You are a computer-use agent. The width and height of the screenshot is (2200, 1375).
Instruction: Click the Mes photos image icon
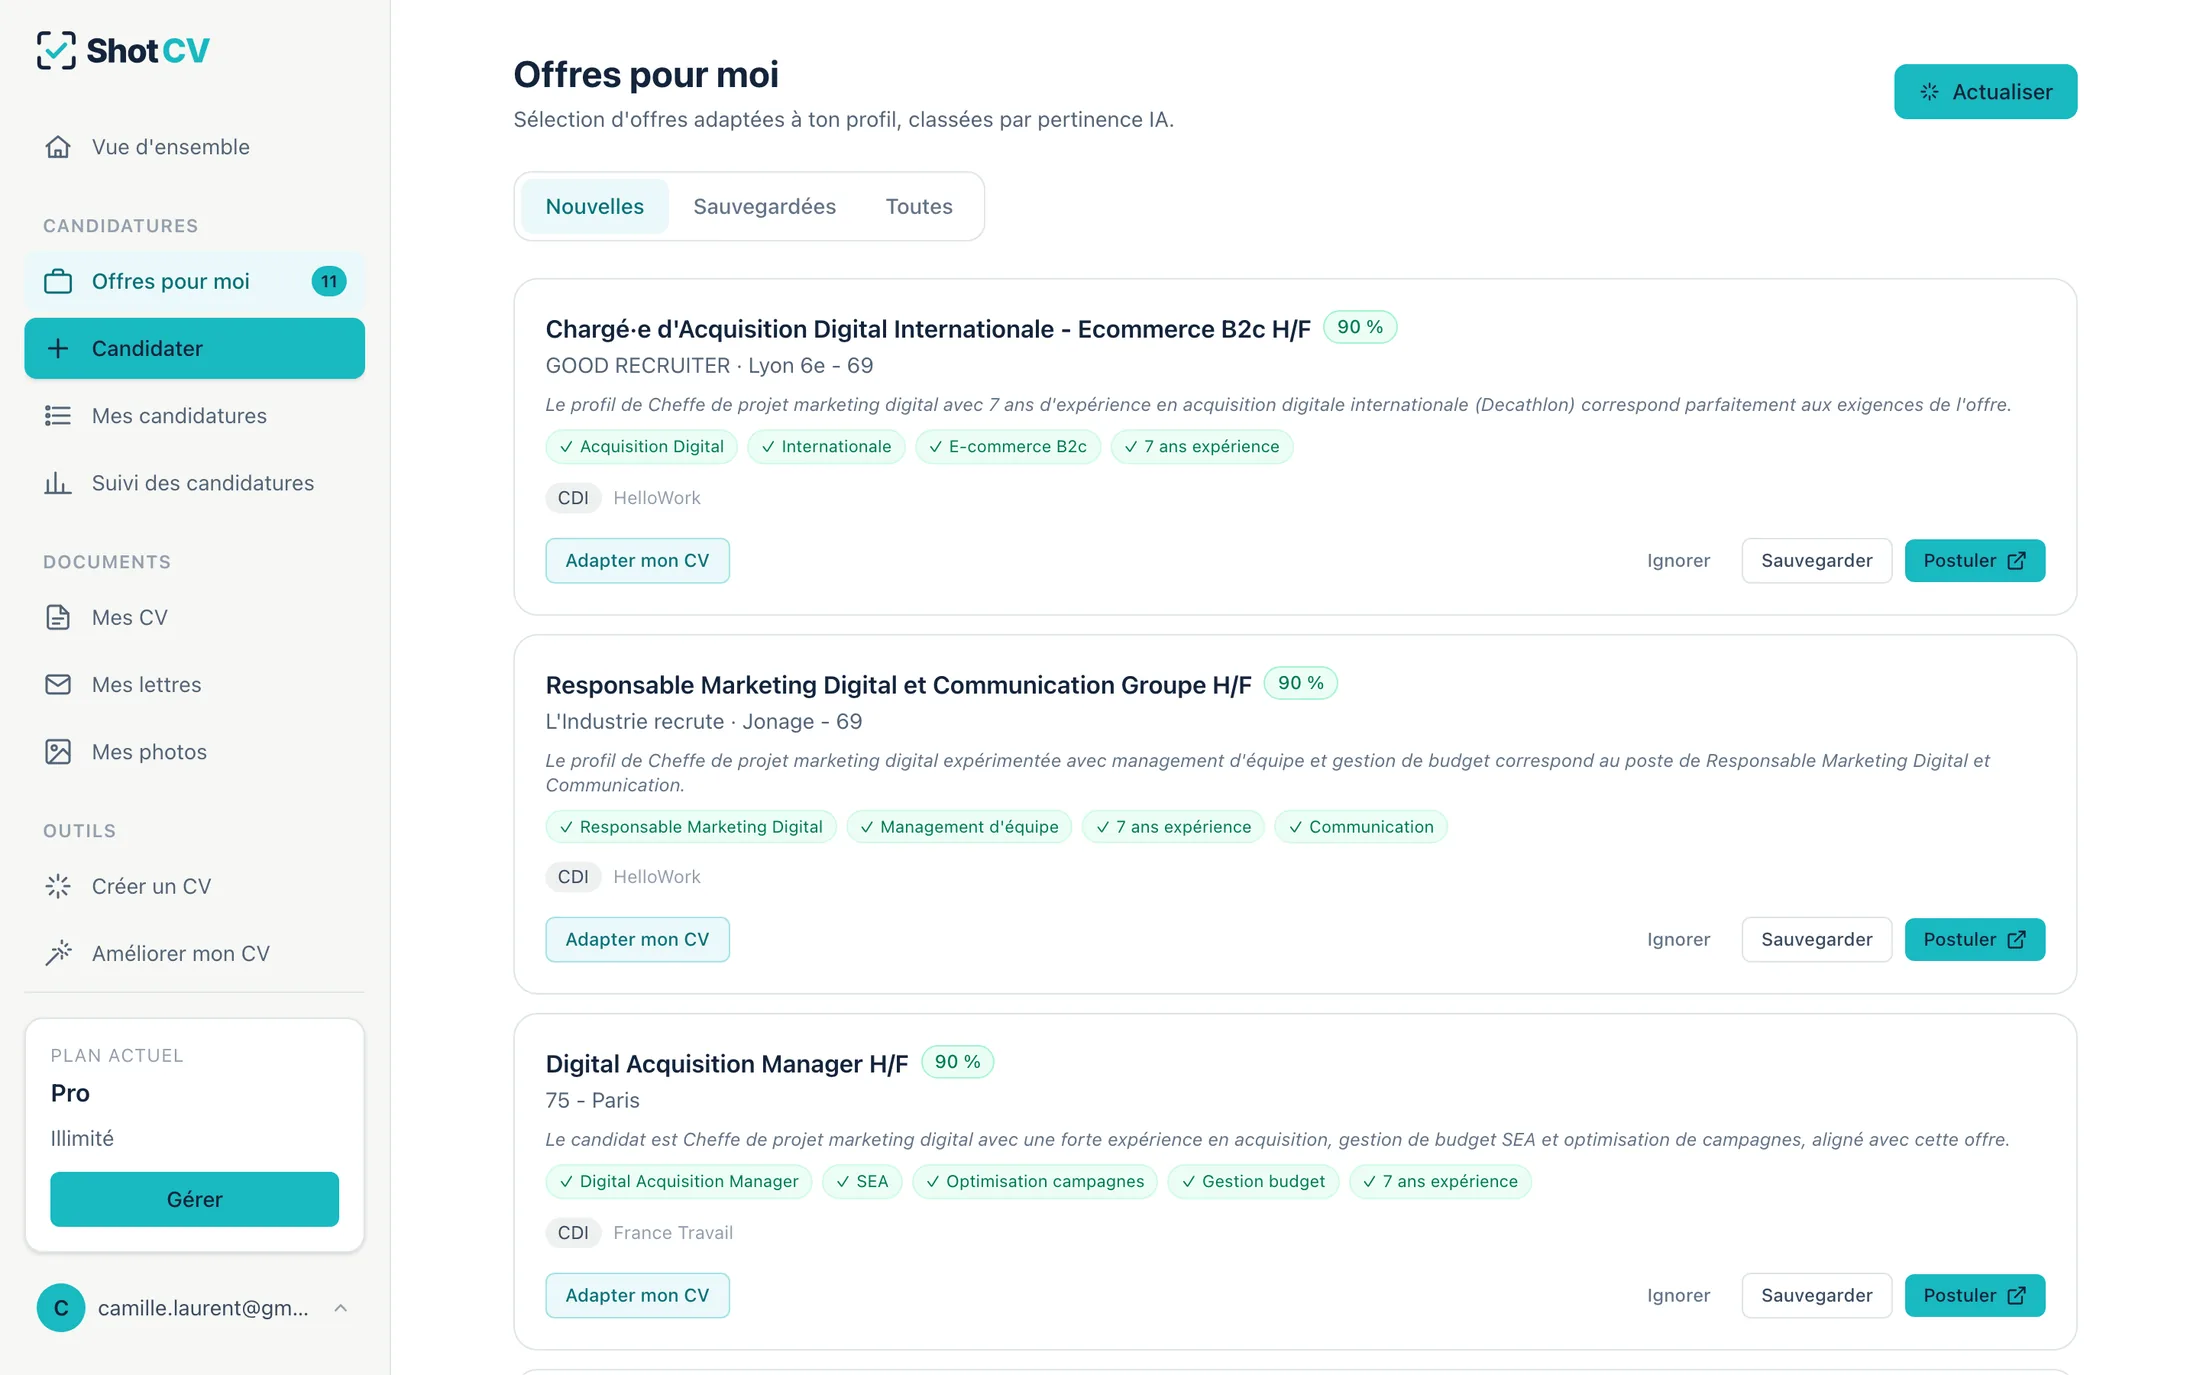pos(58,752)
